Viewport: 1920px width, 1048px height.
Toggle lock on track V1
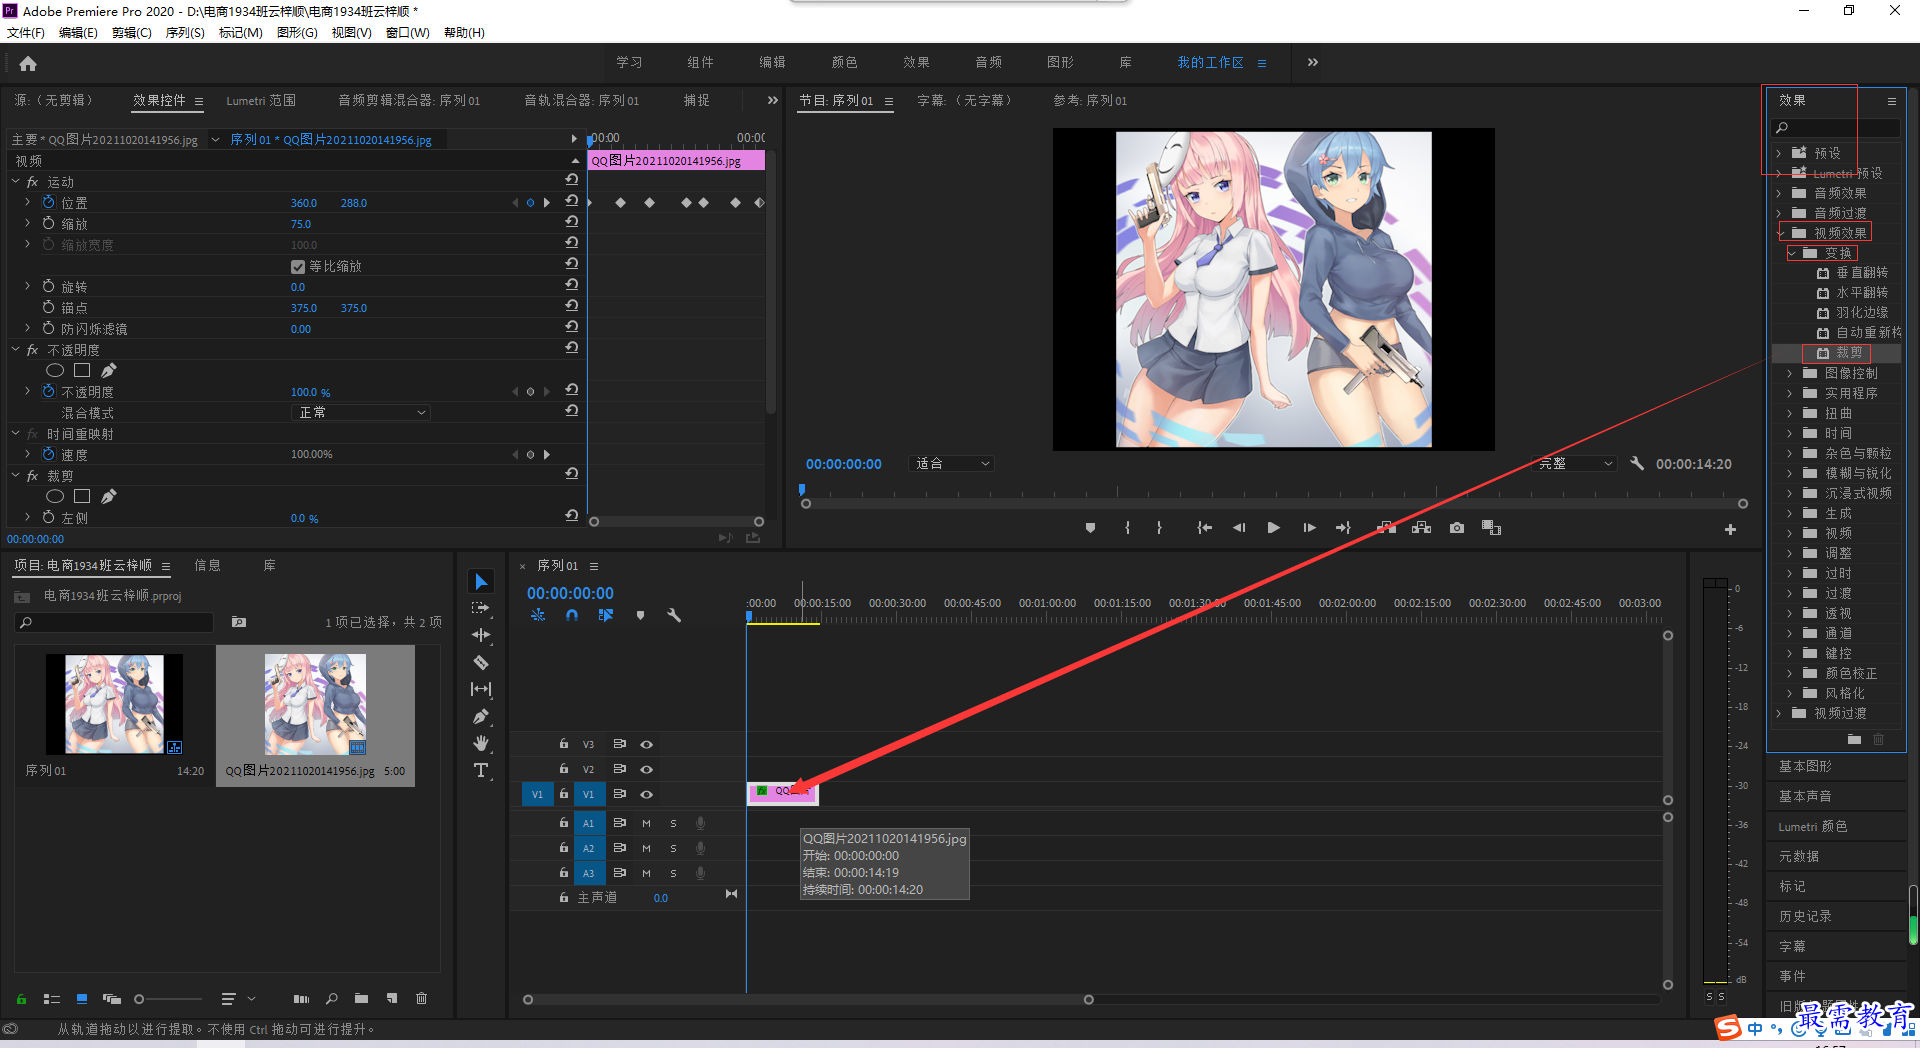(x=564, y=794)
